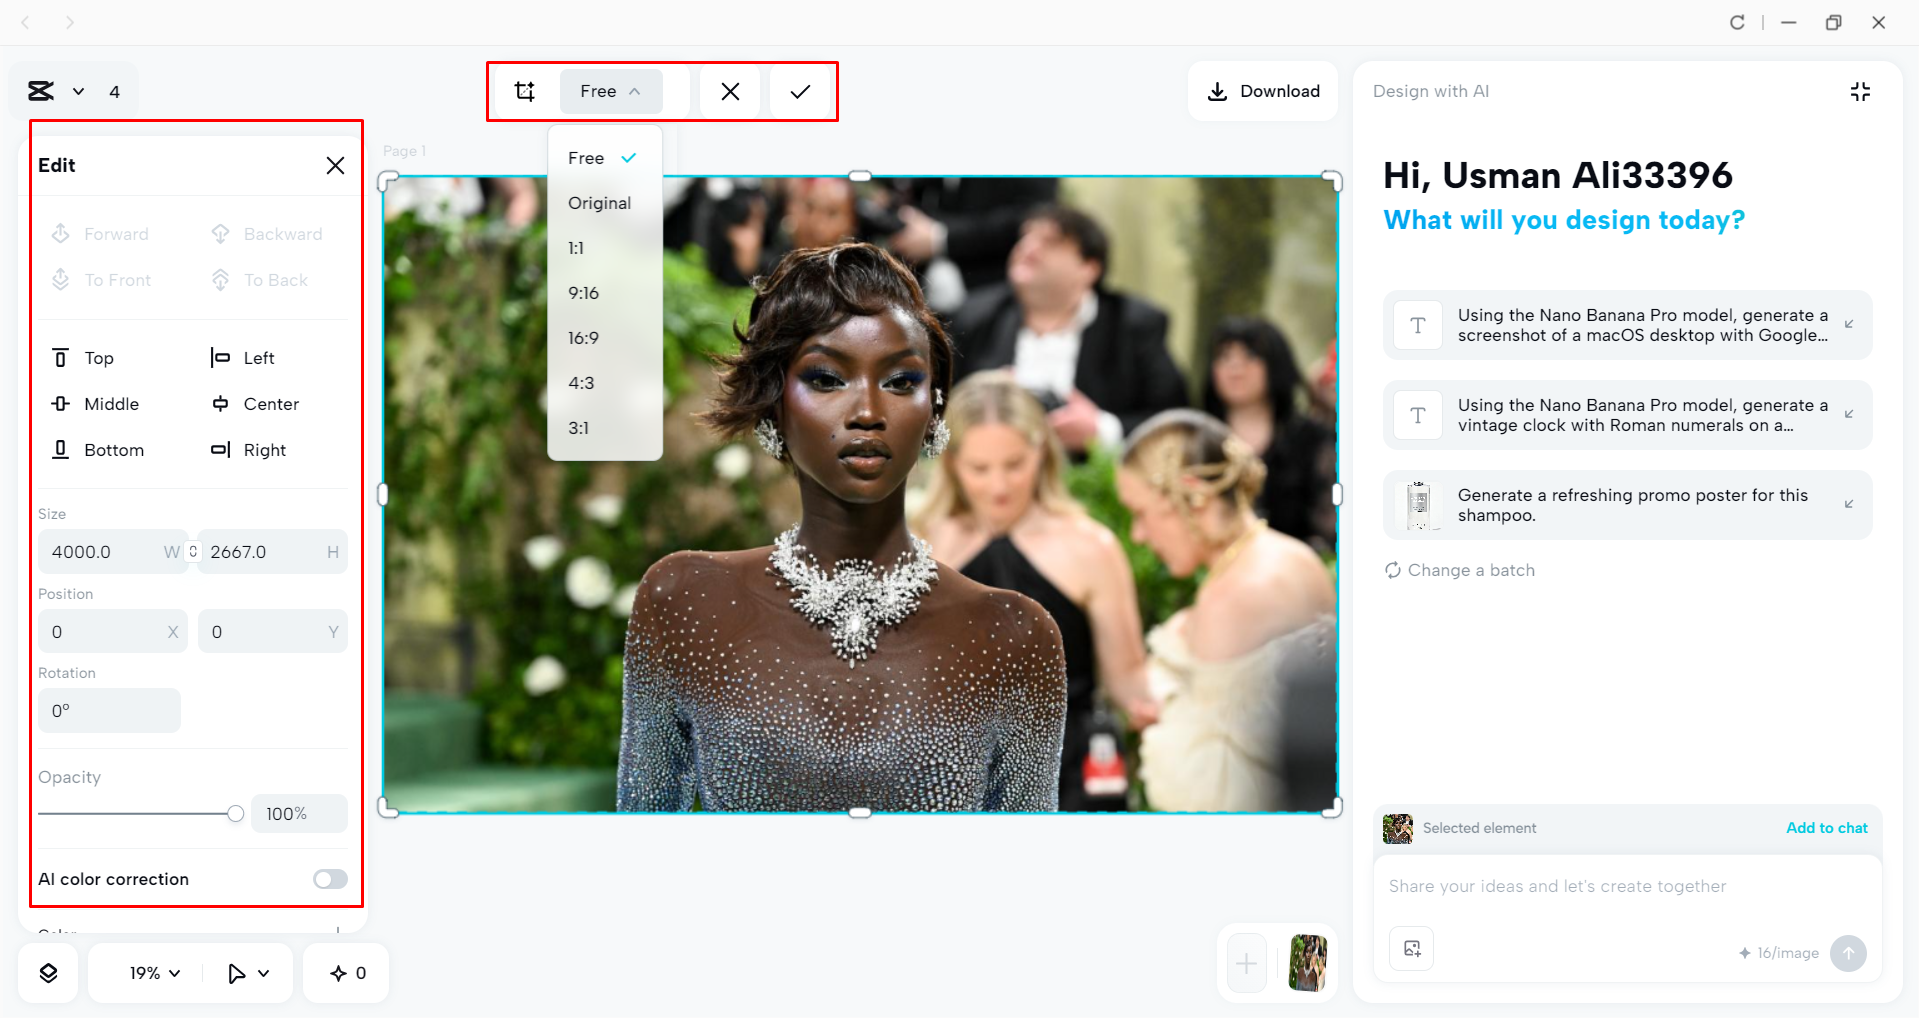Select the page thumbnail of the woman
This screenshot has width=1919, height=1018.
1308,964
